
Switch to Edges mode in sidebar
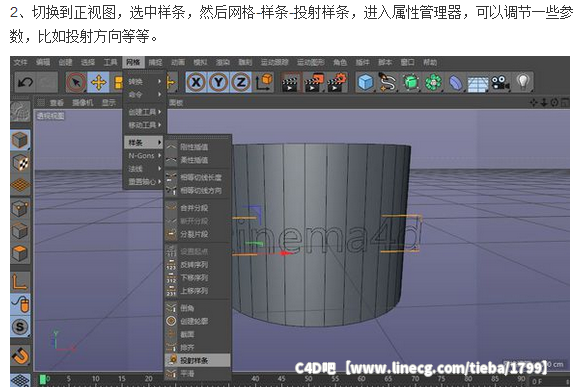pyautogui.click(x=20, y=231)
